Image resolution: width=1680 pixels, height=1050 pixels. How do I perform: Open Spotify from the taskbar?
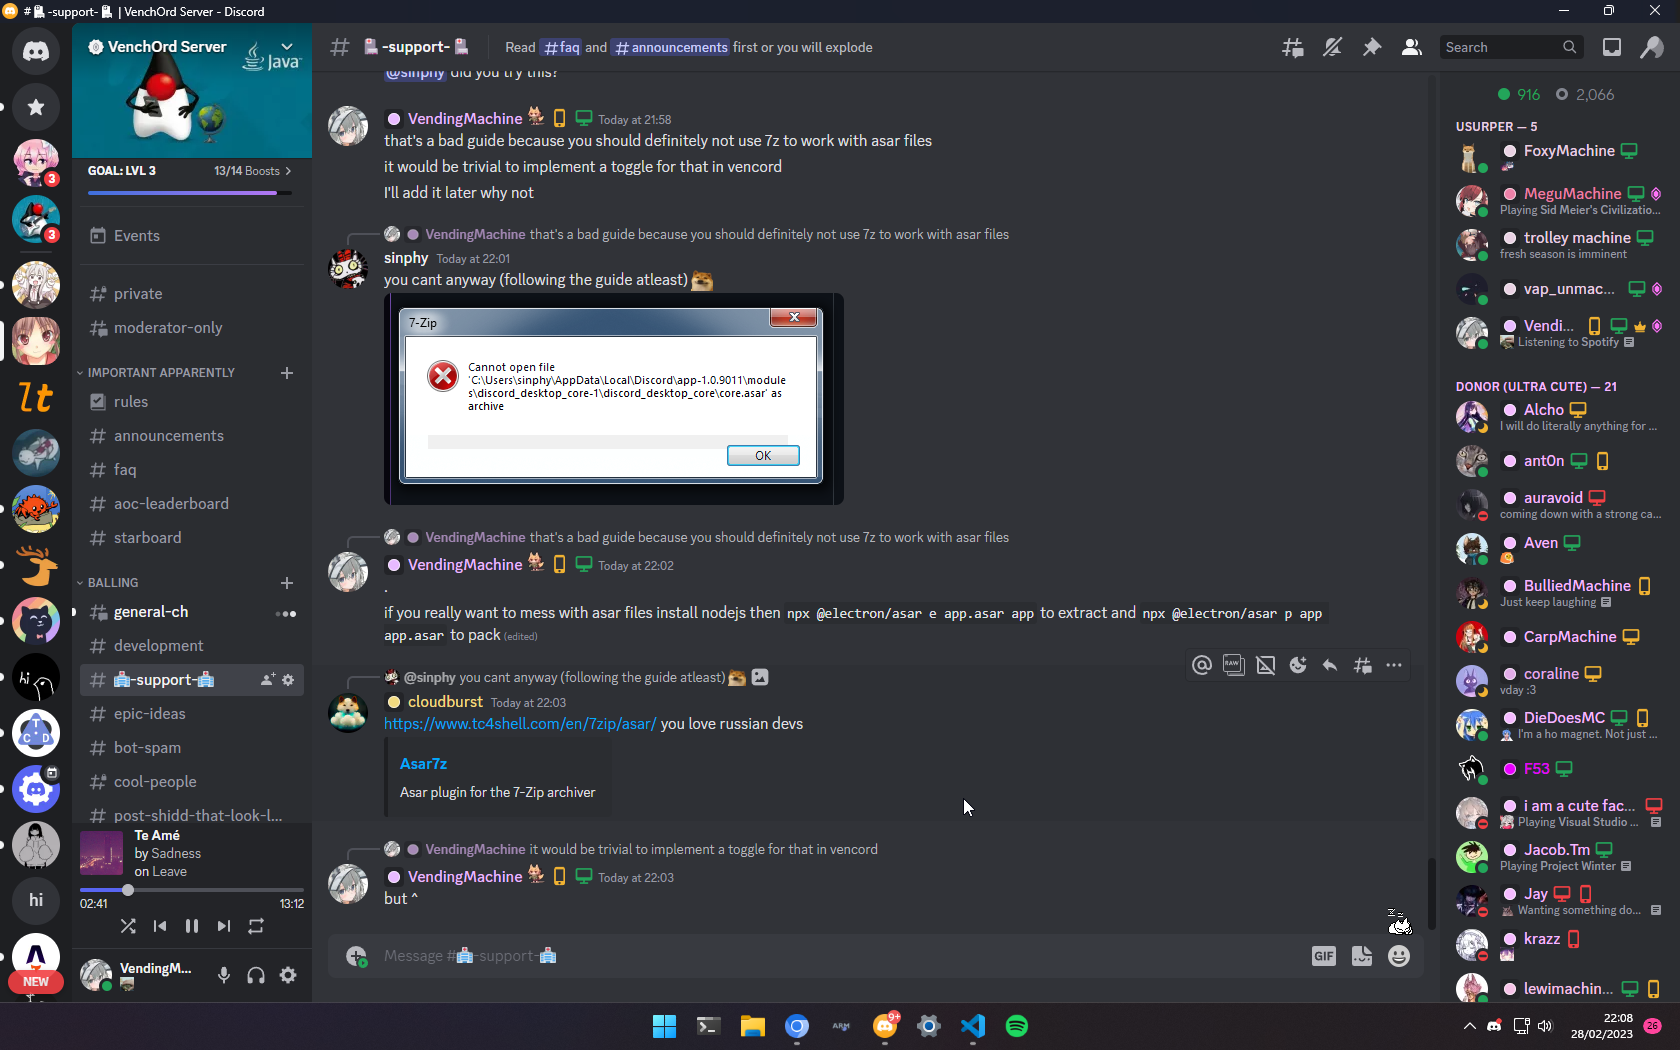pyautogui.click(x=1017, y=1026)
